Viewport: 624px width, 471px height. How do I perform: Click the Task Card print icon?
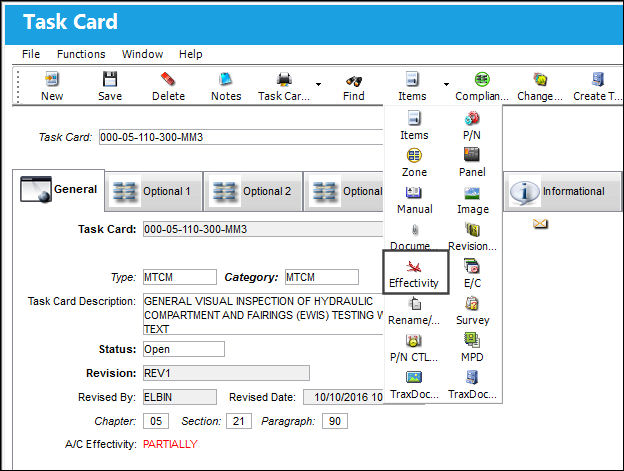[x=284, y=80]
